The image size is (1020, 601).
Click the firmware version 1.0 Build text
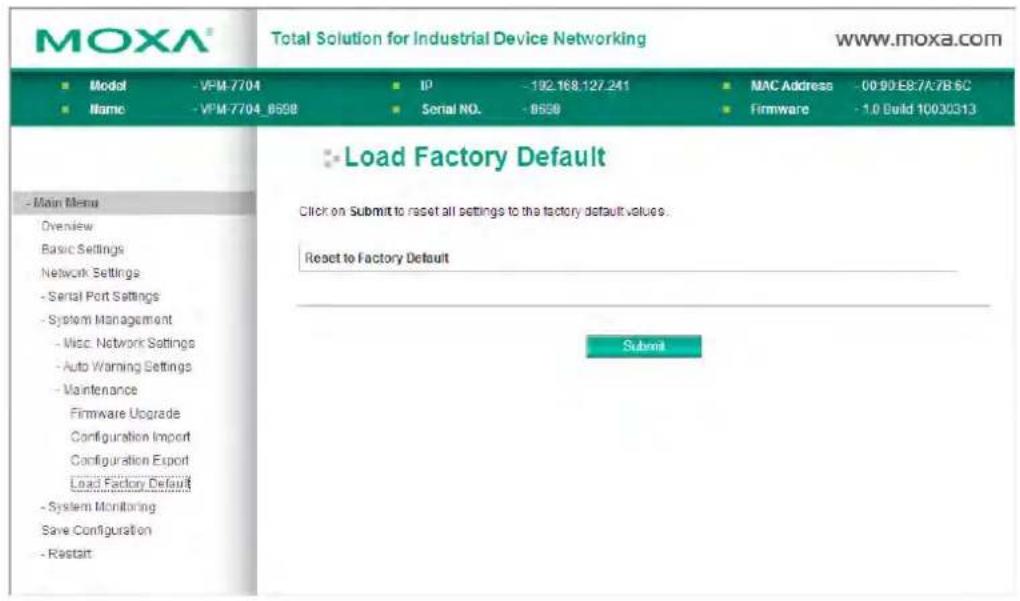point(917,109)
